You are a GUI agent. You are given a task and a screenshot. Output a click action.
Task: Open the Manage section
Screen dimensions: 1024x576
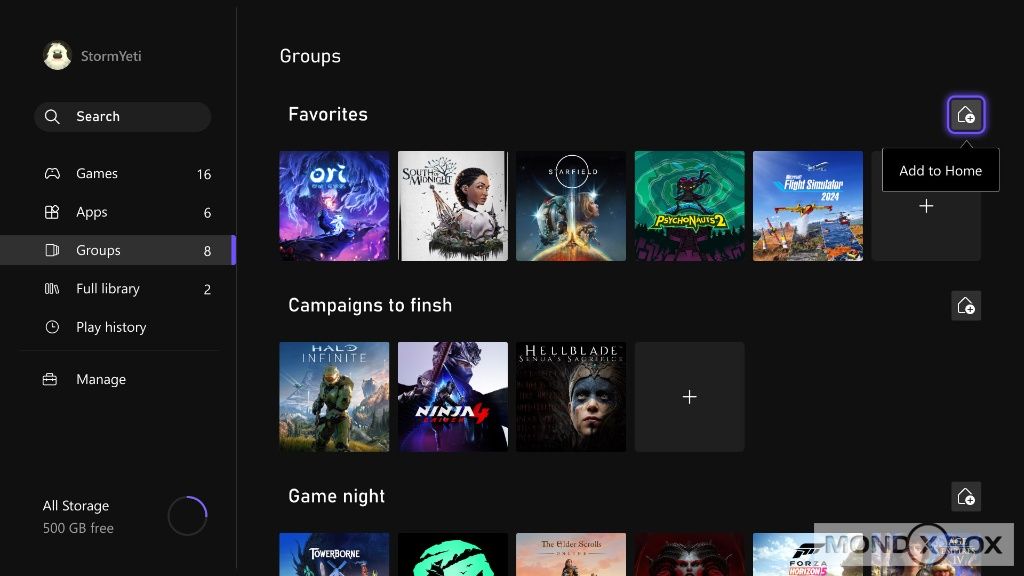pyautogui.click(x=101, y=380)
